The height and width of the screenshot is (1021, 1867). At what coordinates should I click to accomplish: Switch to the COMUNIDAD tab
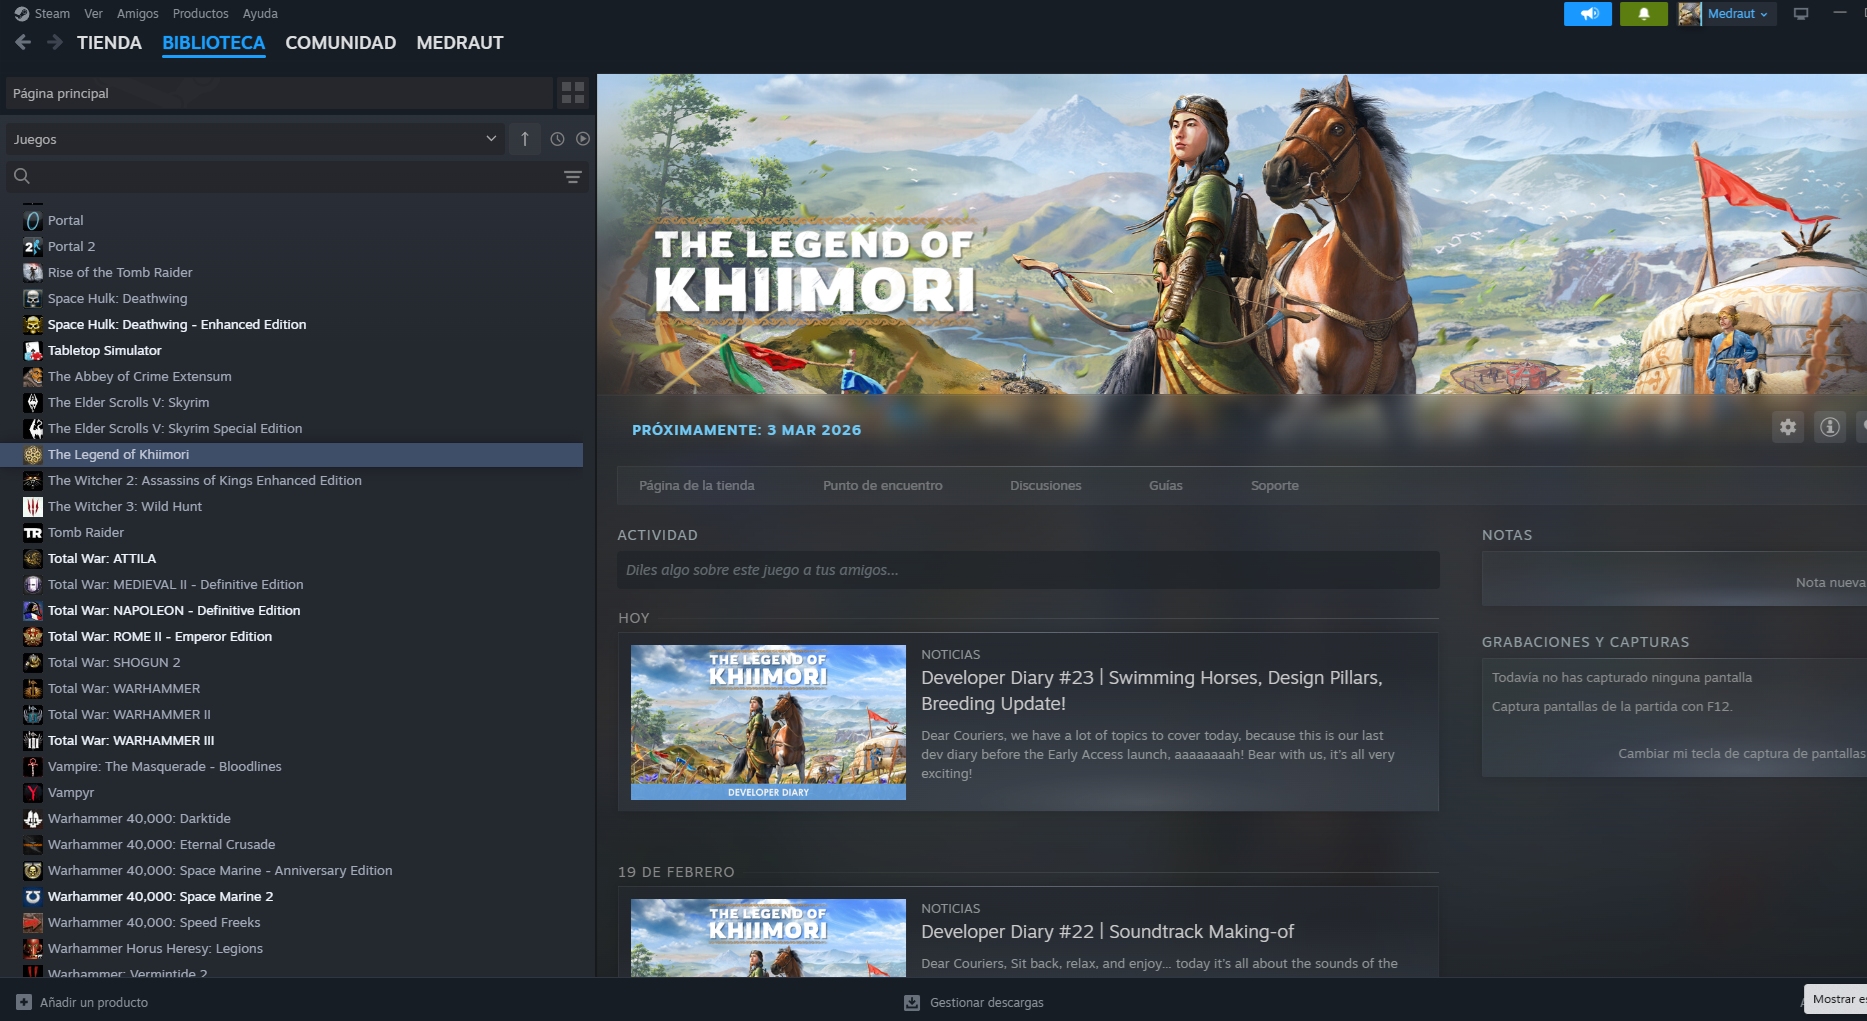pos(341,43)
